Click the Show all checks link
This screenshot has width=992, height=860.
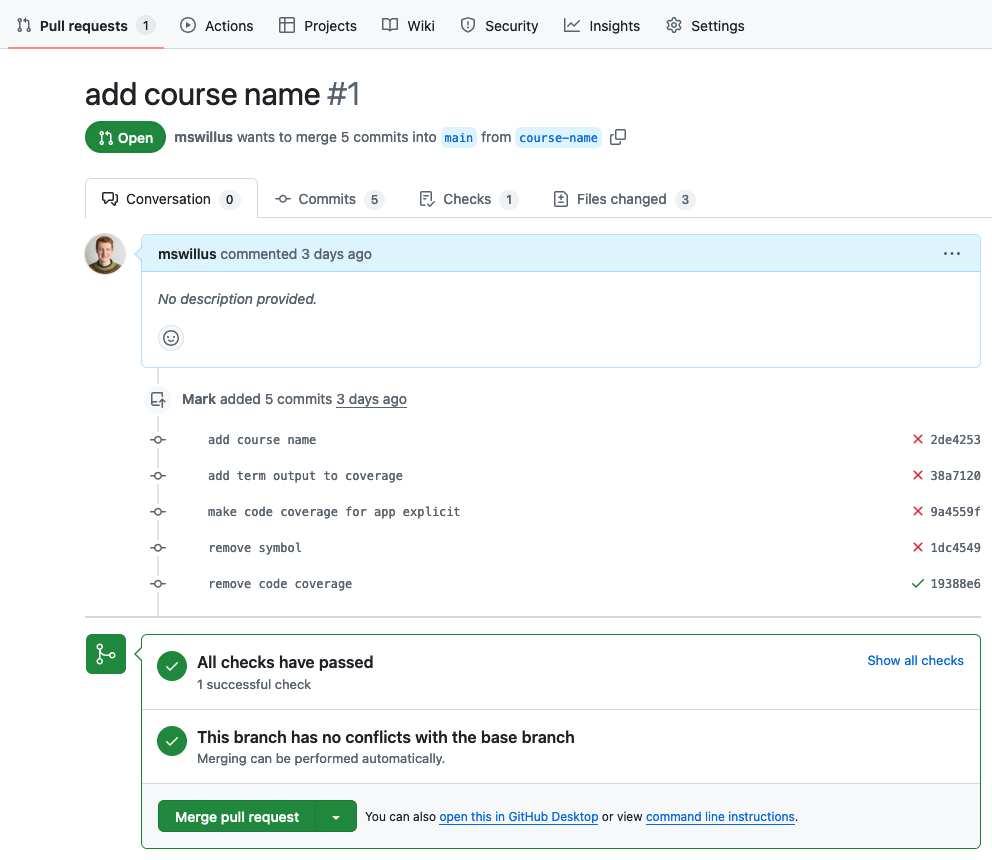(x=915, y=660)
